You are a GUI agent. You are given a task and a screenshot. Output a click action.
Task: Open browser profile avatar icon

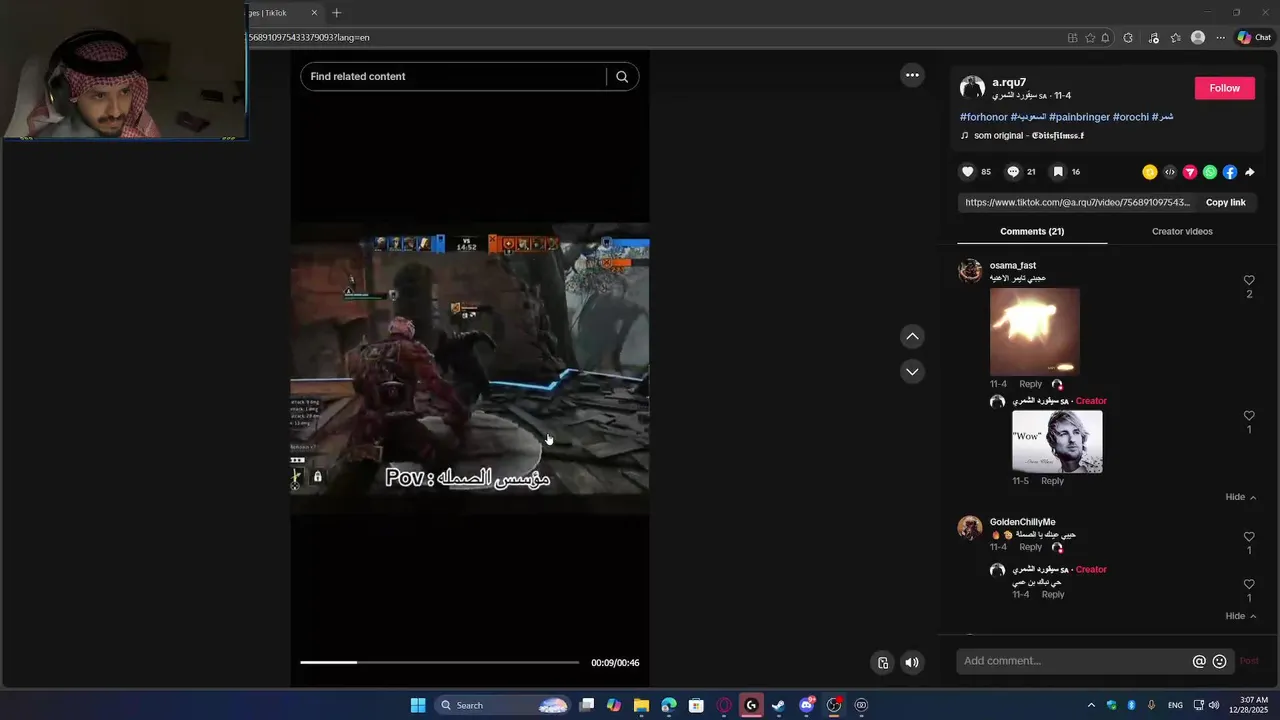(x=1198, y=38)
